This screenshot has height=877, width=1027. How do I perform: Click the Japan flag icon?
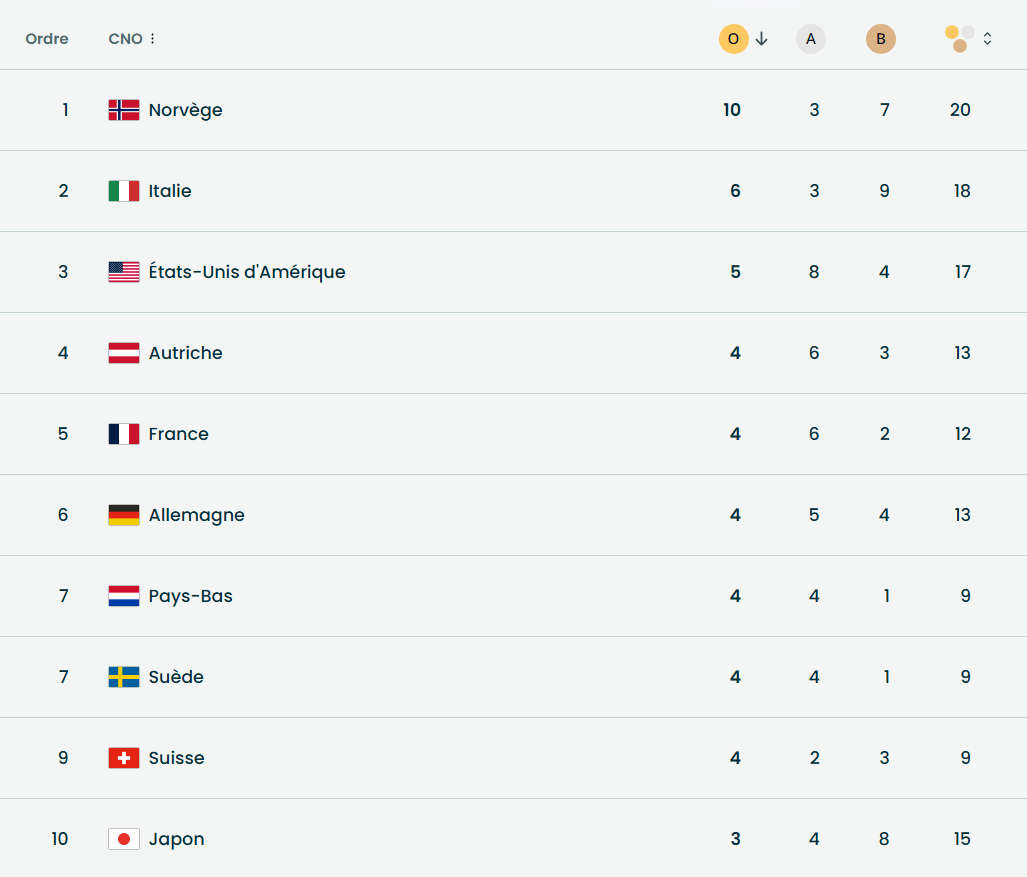(x=124, y=839)
